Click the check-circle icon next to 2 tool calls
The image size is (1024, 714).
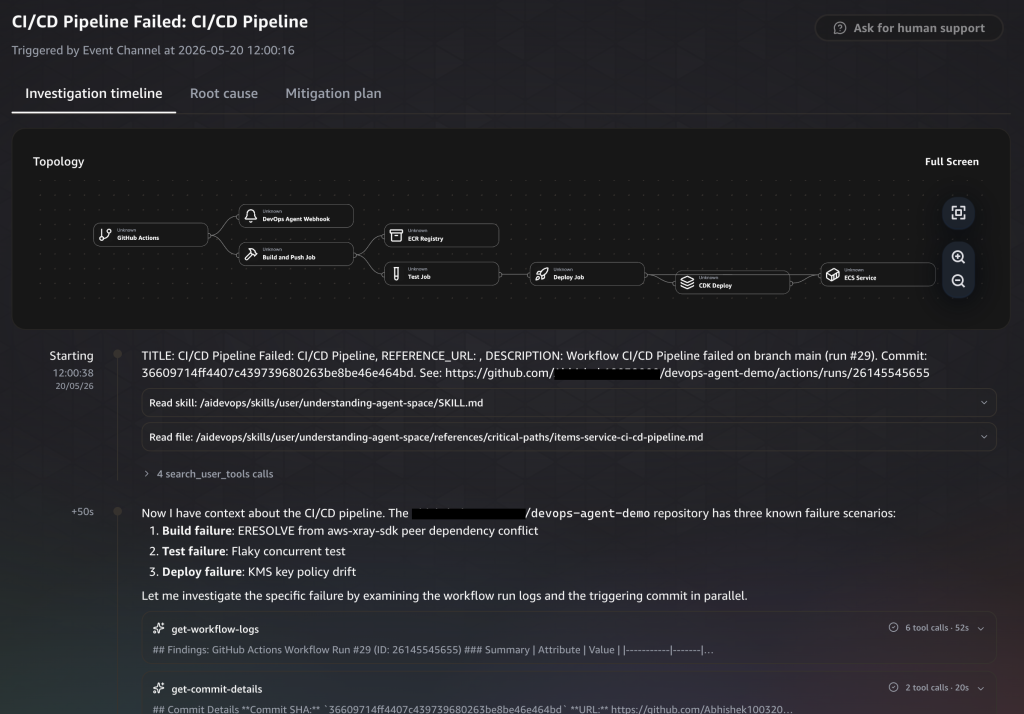coord(893,687)
